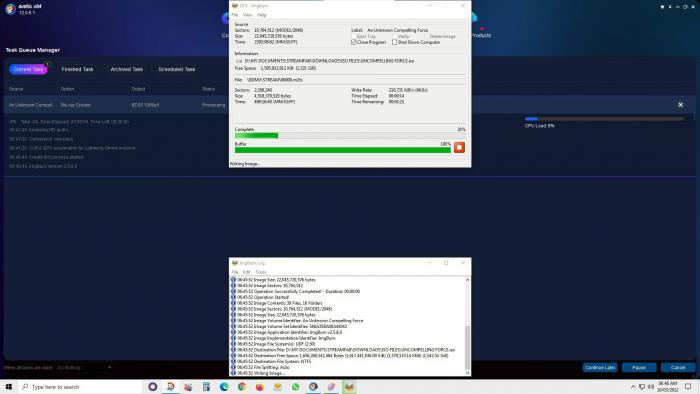Open Cortana circle icon on the taskbar
700x394 pixels.
[x=152, y=386]
